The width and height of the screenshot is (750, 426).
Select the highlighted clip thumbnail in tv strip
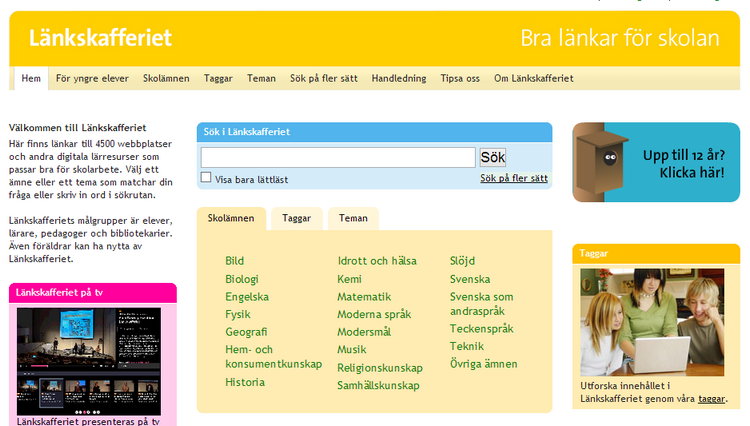click(51, 392)
